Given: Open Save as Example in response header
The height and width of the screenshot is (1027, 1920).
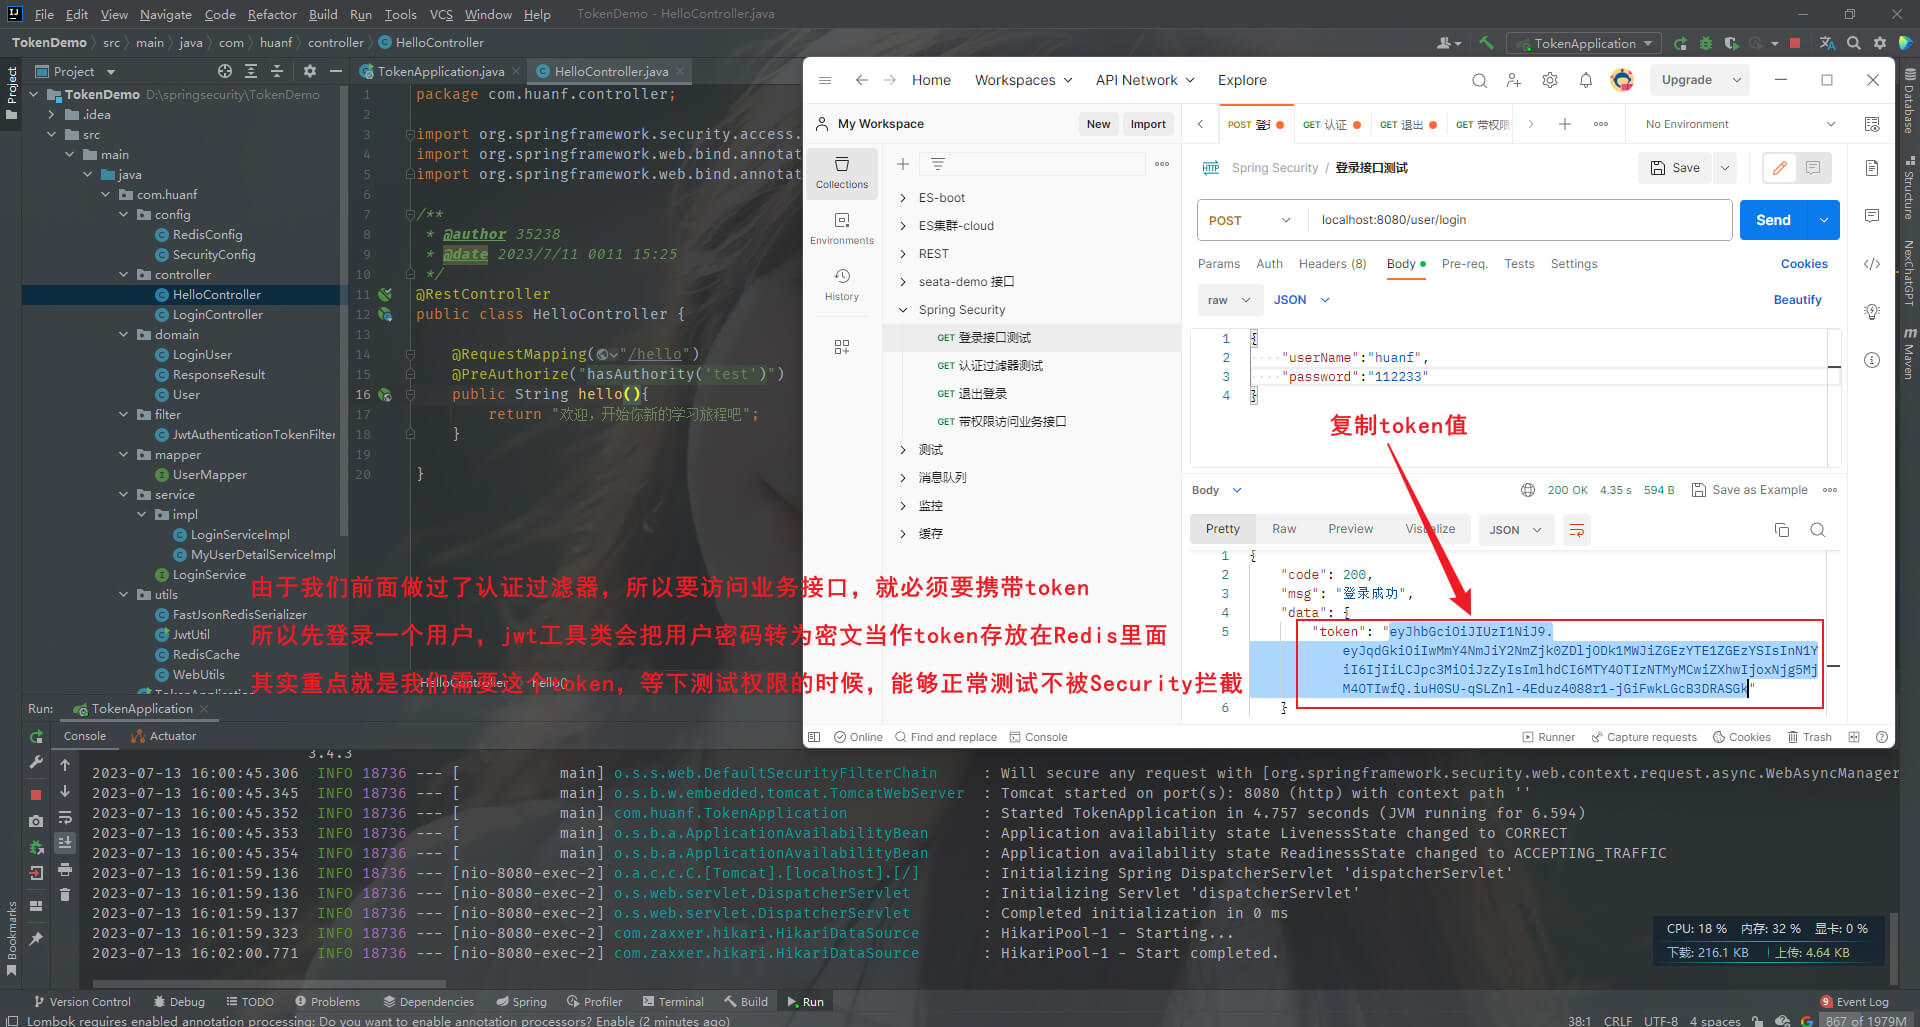Looking at the screenshot, I should pyautogui.click(x=1750, y=490).
